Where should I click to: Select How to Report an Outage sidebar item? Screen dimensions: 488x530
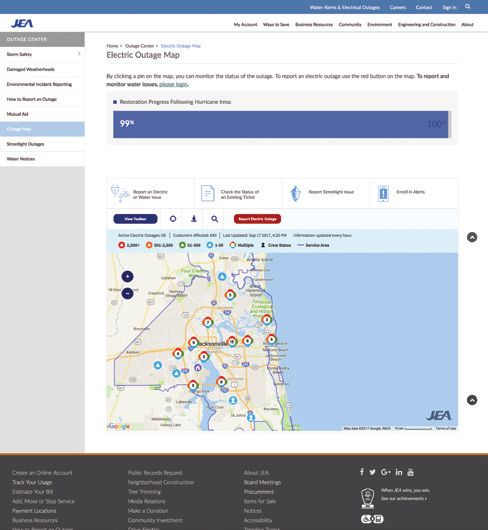[42, 99]
